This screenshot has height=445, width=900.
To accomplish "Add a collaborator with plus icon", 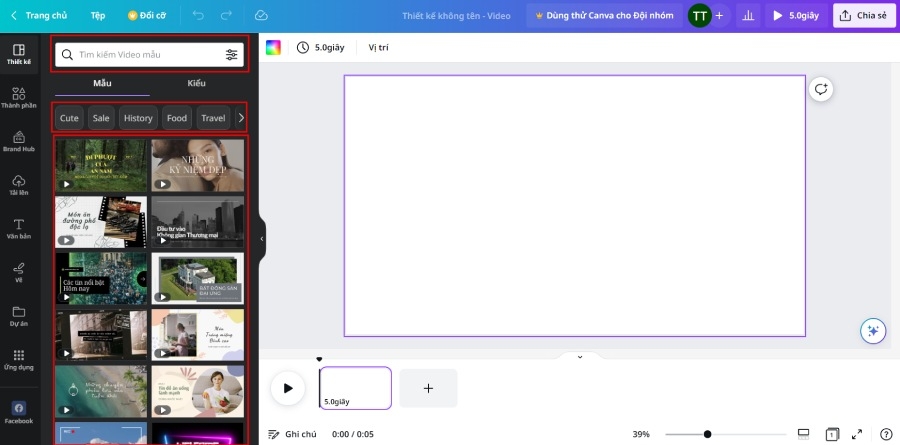I will pos(719,16).
